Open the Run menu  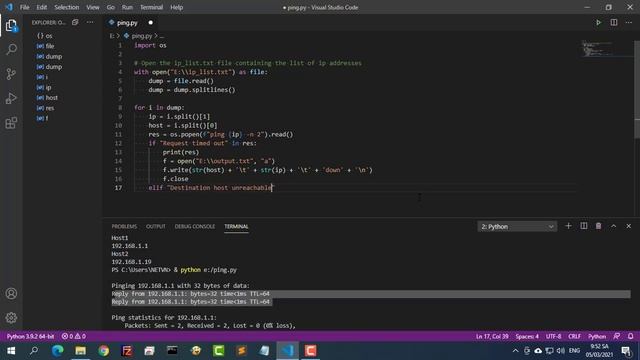(127, 7)
